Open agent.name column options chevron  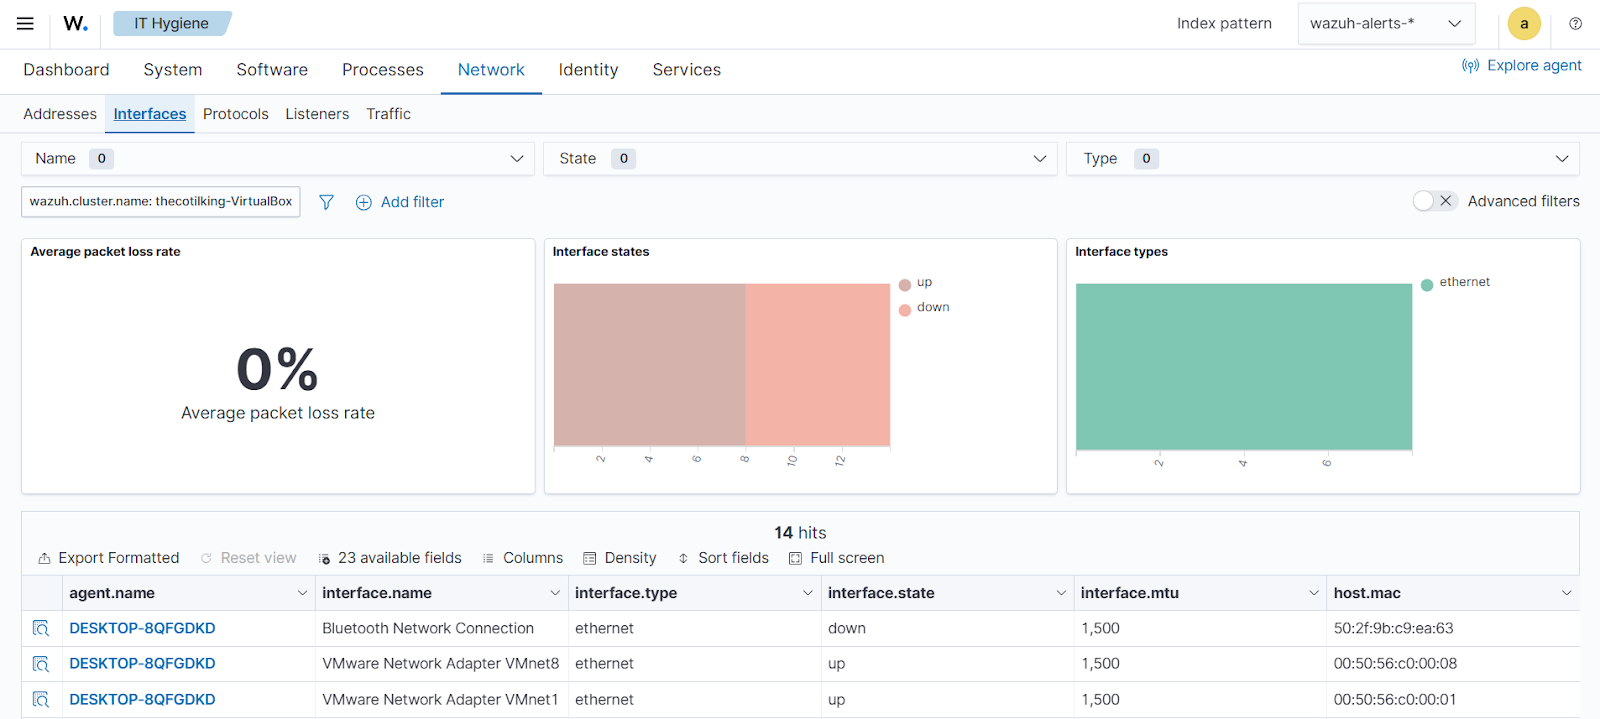click(x=302, y=593)
